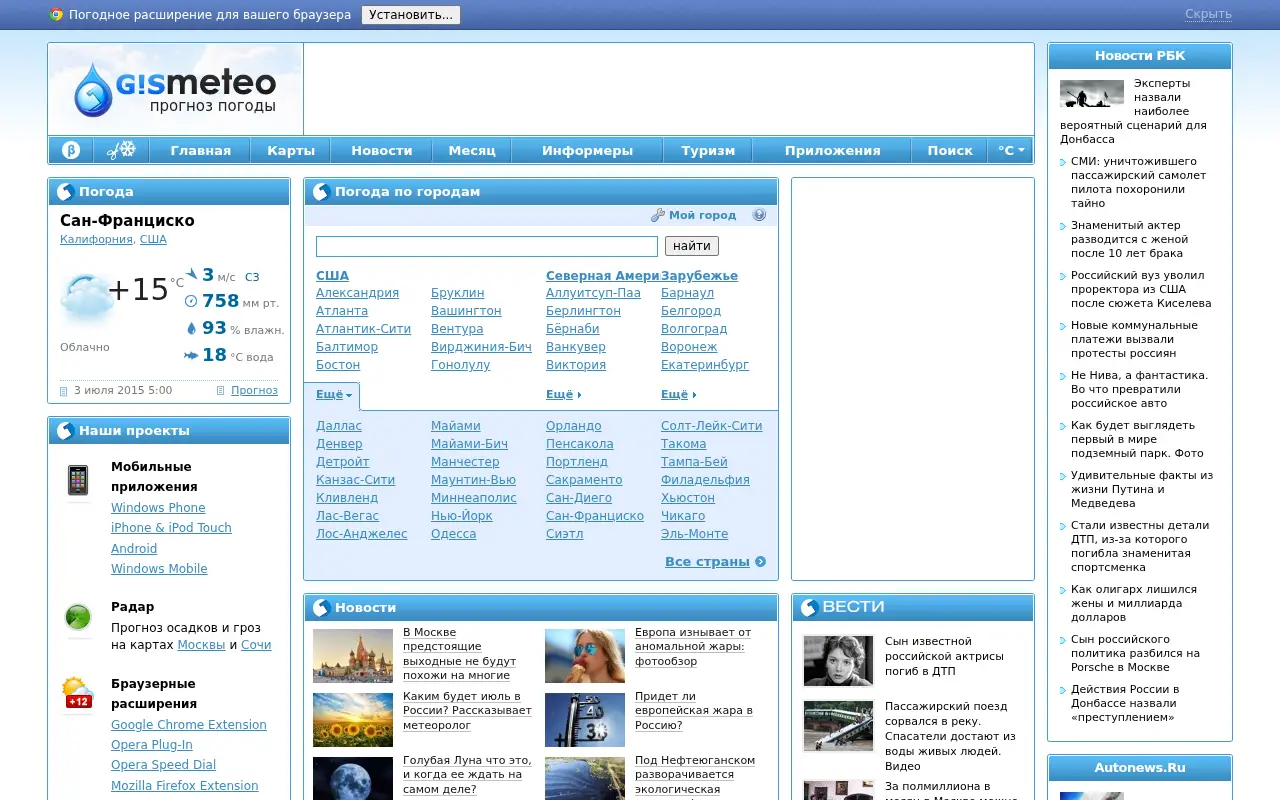
Task: Click the document icon beside Прогноз
Action: pos(221,391)
